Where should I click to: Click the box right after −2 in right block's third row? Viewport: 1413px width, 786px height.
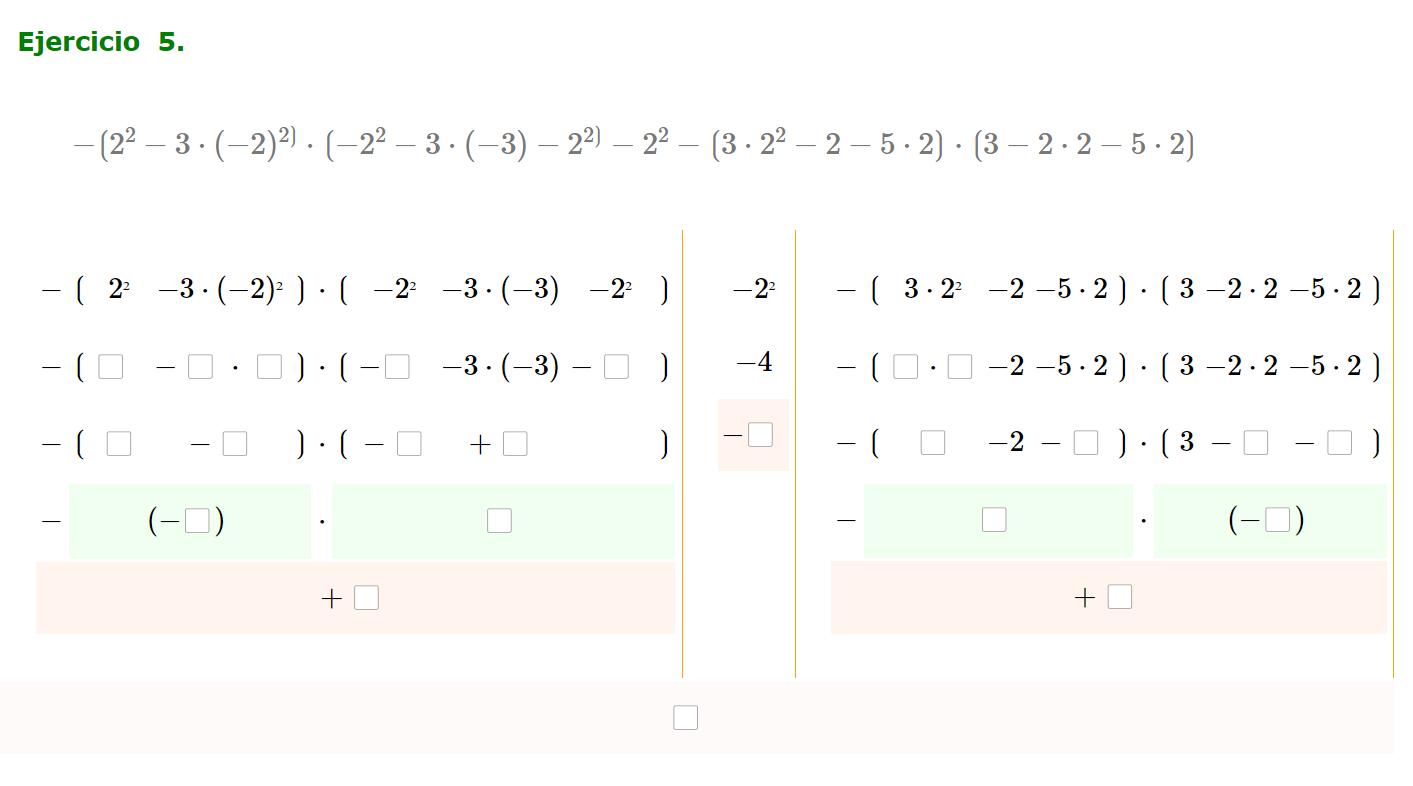point(1086,443)
